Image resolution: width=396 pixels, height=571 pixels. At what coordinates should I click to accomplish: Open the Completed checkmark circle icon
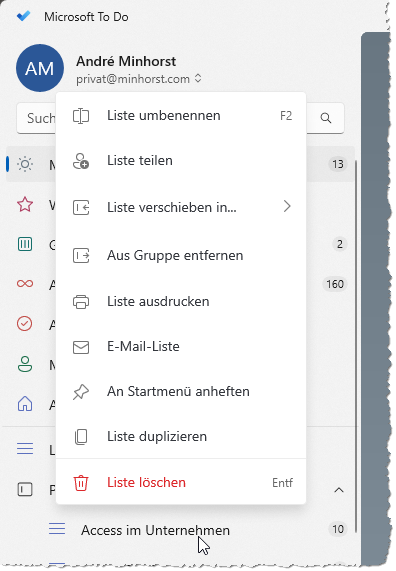pyautogui.click(x=25, y=324)
